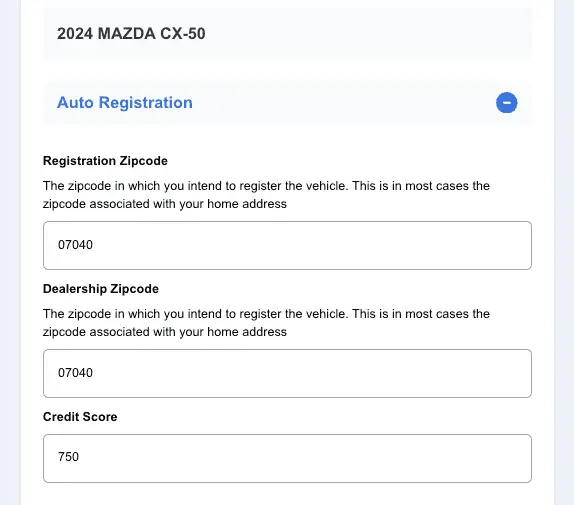Focus the Registration Zipcode input field

tap(287, 245)
